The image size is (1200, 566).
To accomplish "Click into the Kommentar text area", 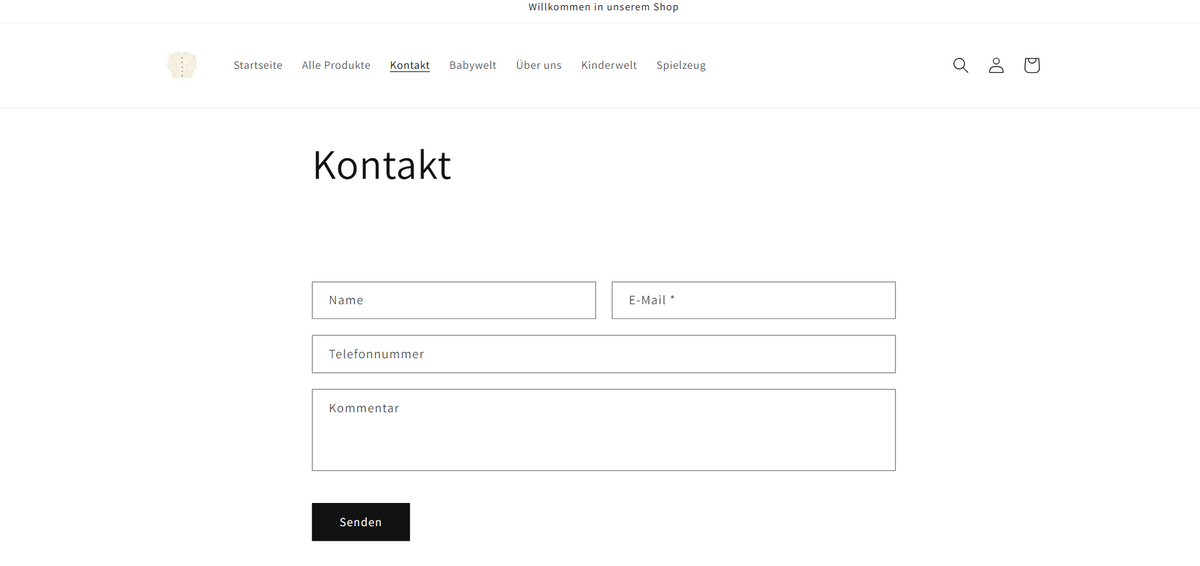I will tap(604, 430).
